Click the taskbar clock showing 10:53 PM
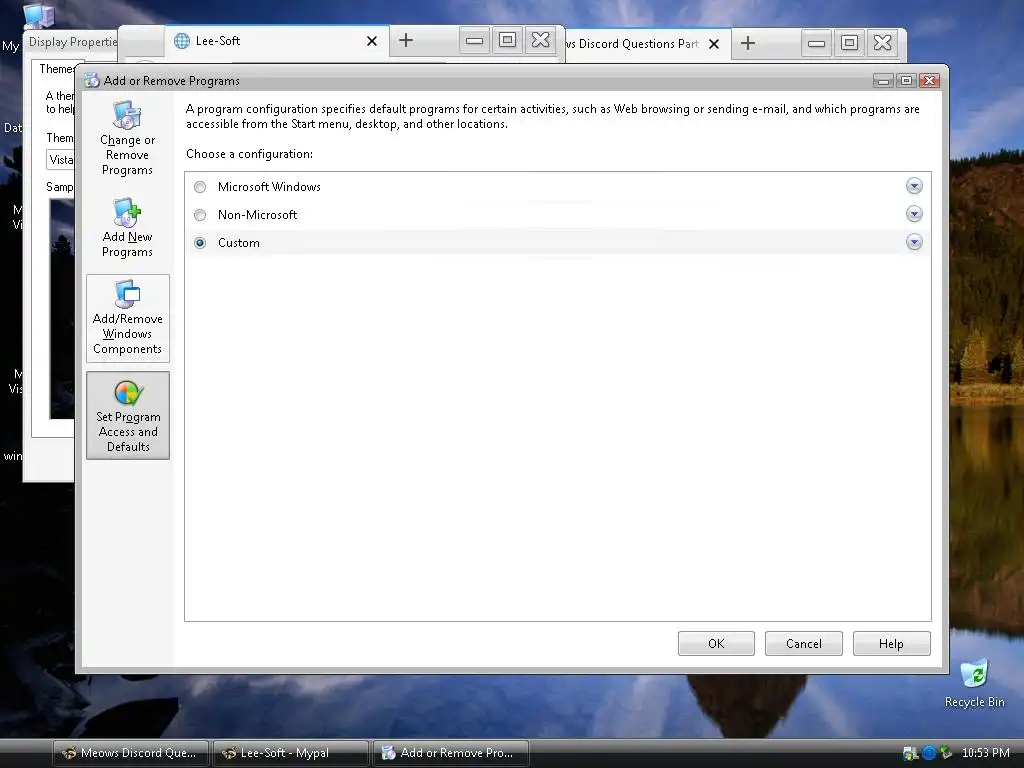 [985, 753]
